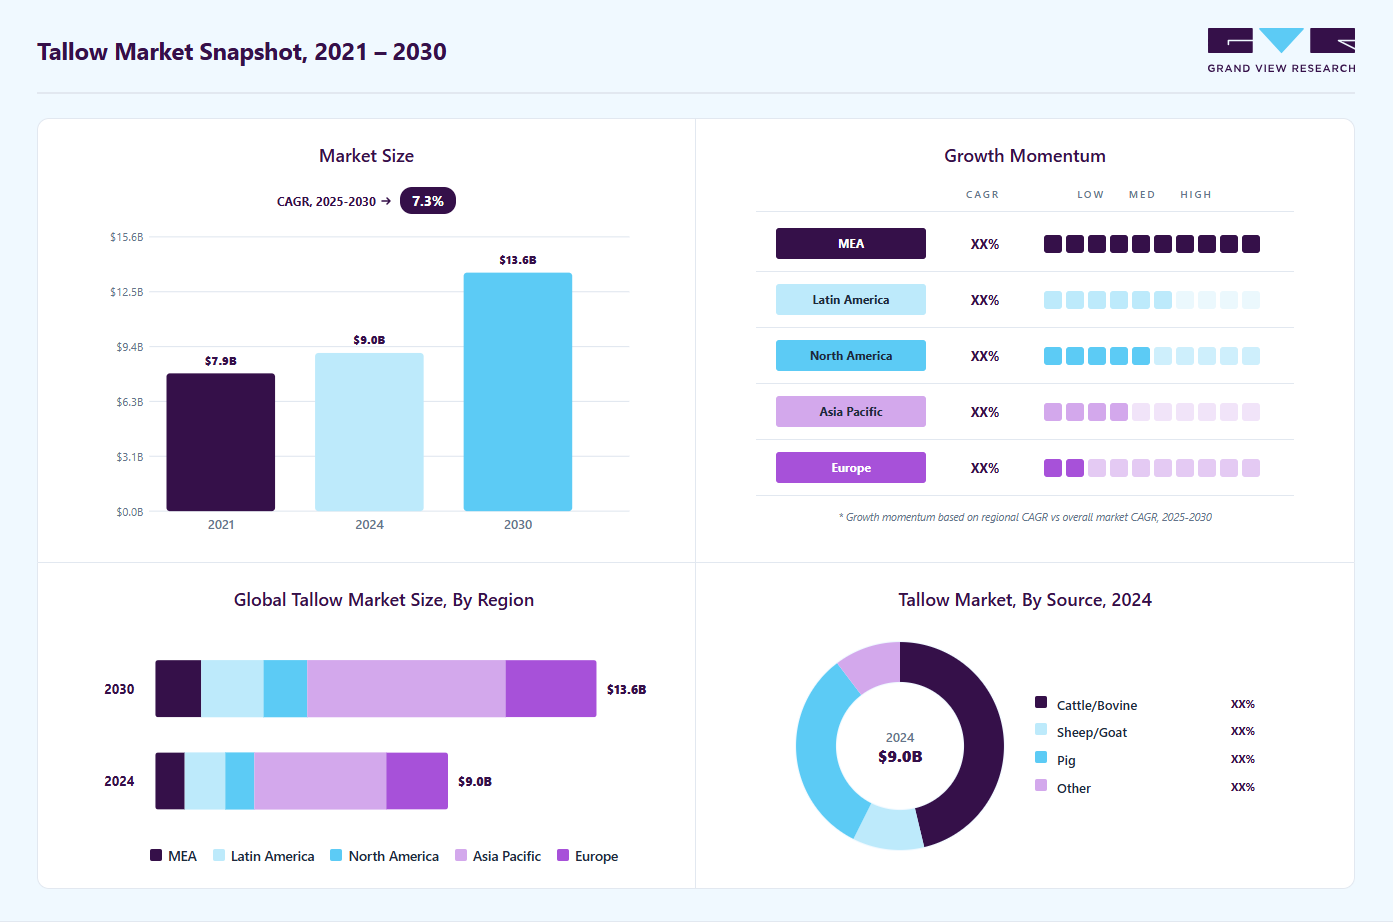This screenshot has height=922, width=1393.
Task: Click the Other source XX% share value
Action: point(1243,787)
